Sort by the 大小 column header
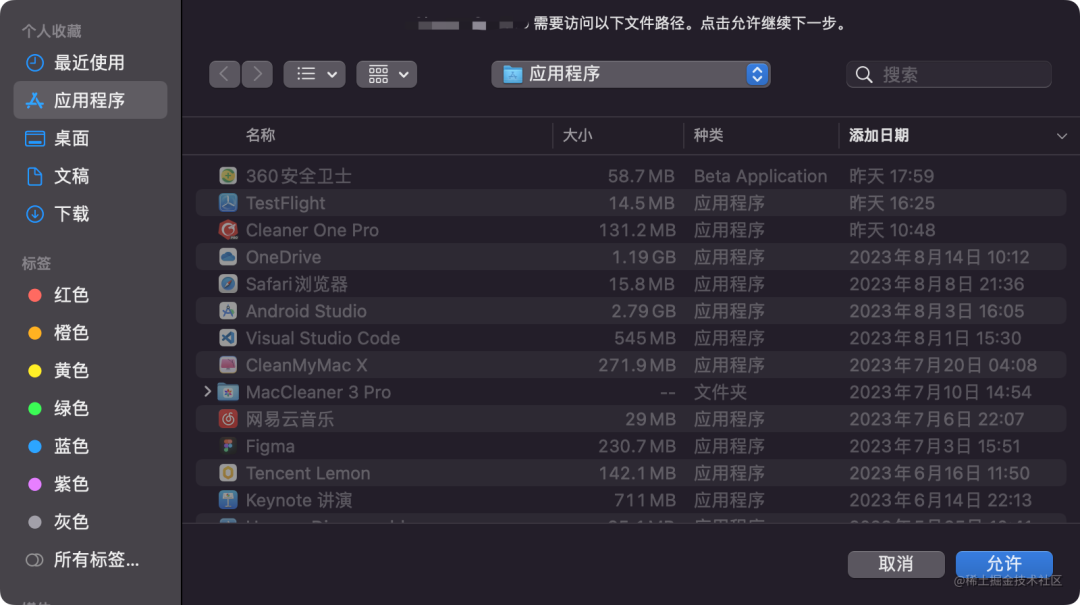Screen dimensions: 1080x605 tap(577, 135)
